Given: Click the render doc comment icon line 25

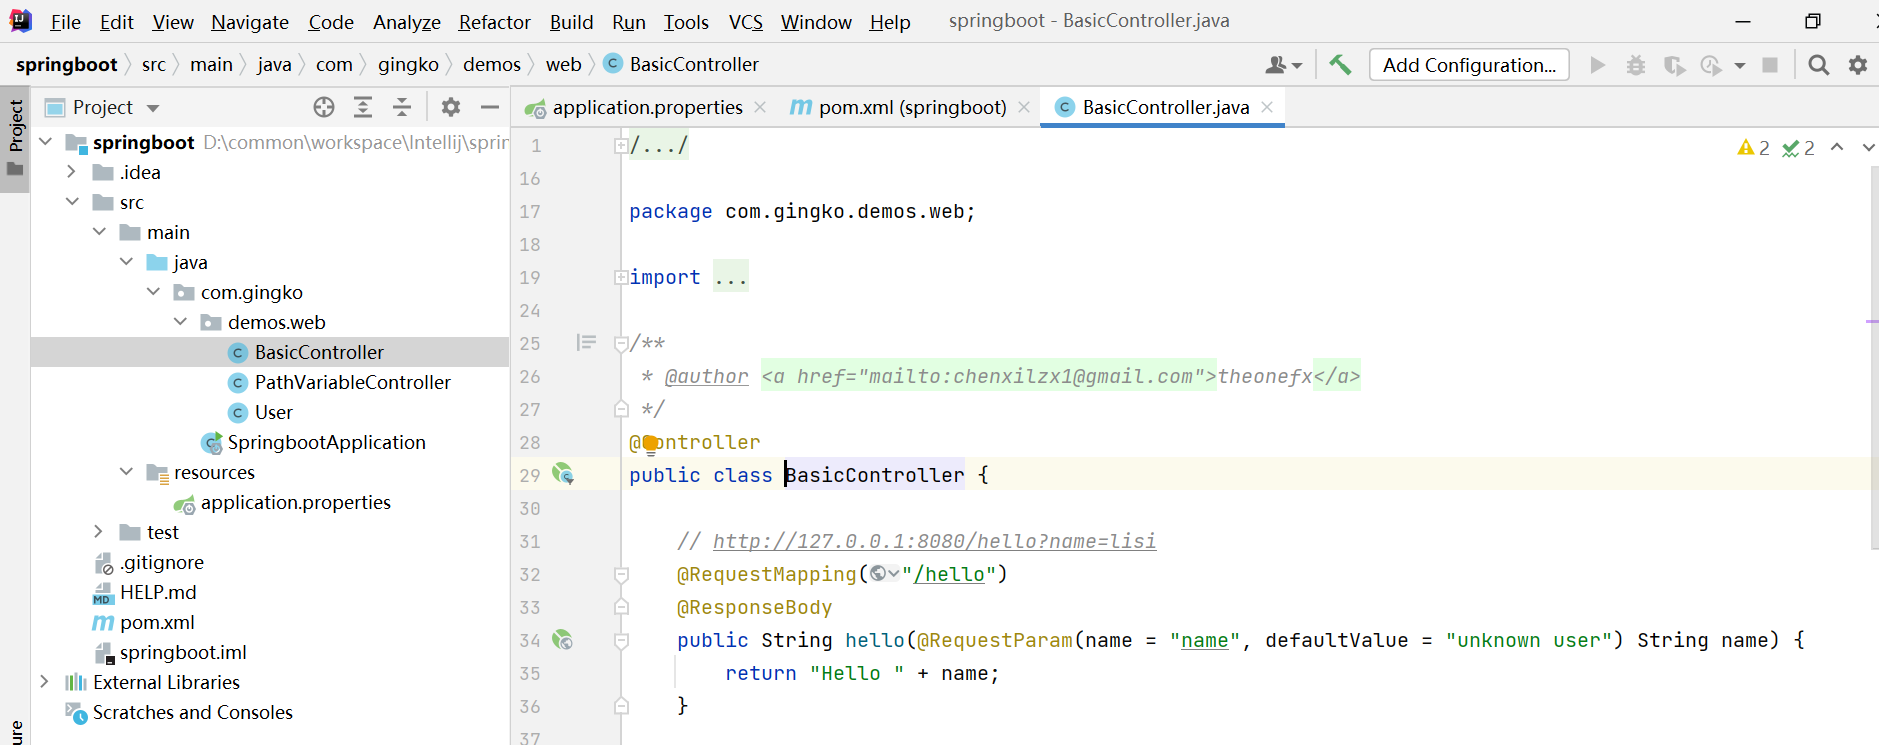Looking at the screenshot, I should pyautogui.click(x=586, y=343).
